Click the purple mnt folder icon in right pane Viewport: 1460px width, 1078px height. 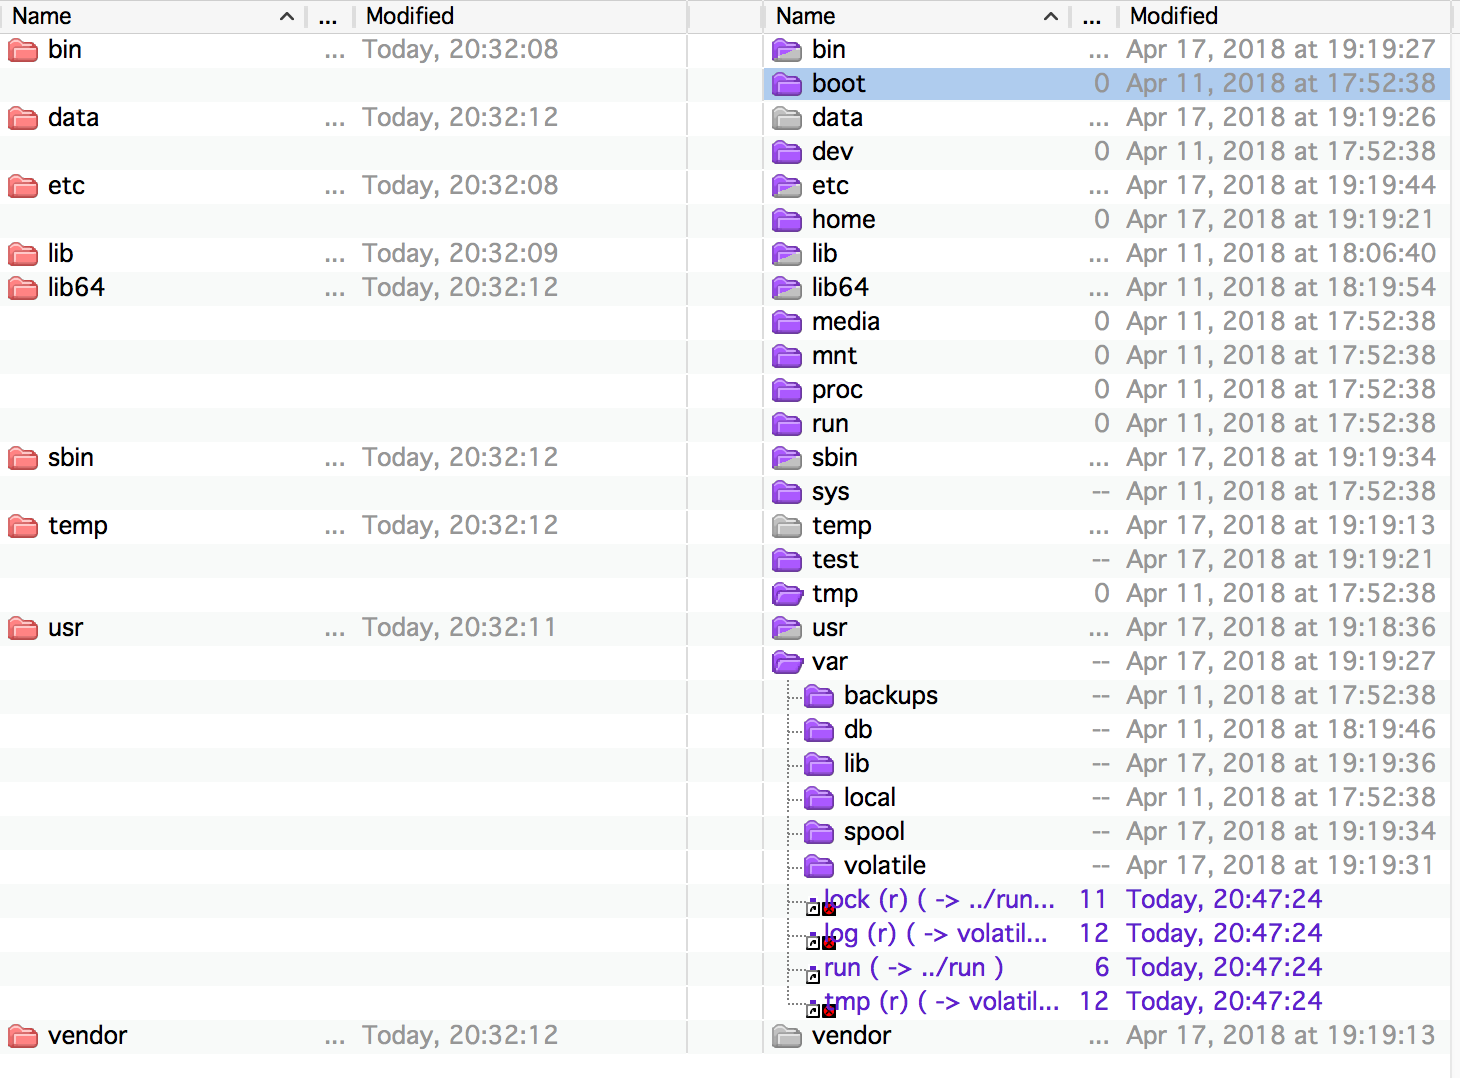[787, 356]
